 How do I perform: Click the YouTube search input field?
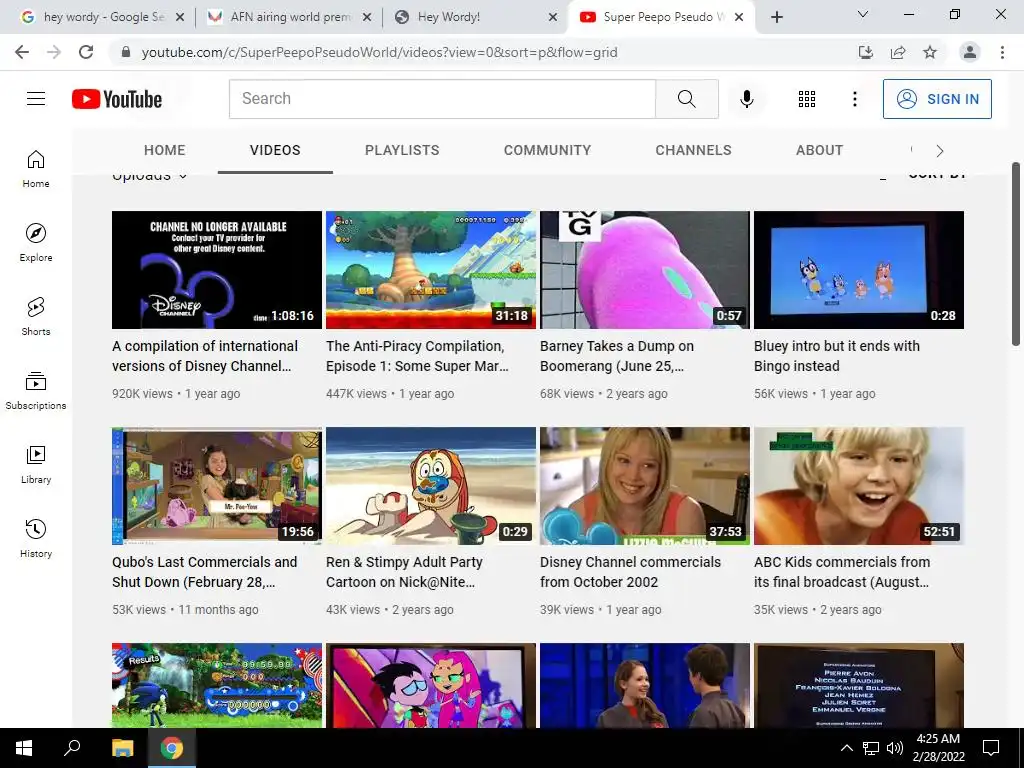click(x=442, y=99)
